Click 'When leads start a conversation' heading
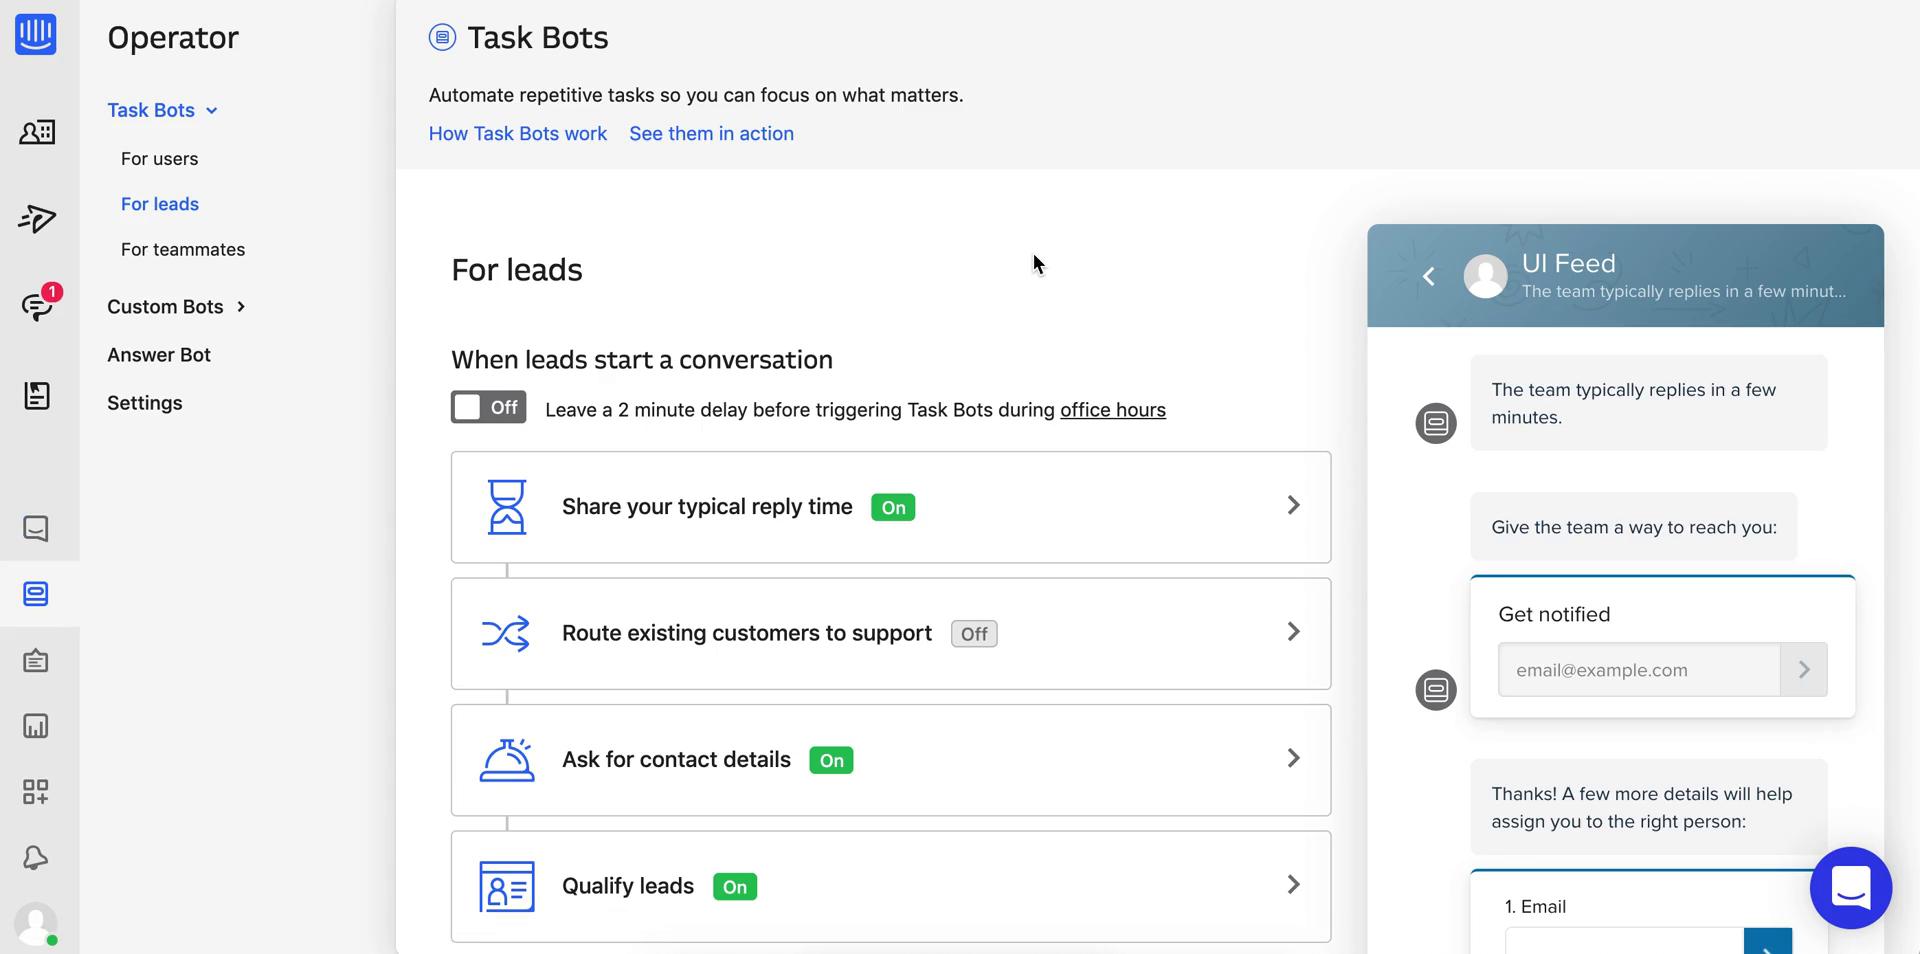This screenshot has height=954, width=1920. pyautogui.click(x=642, y=360)
